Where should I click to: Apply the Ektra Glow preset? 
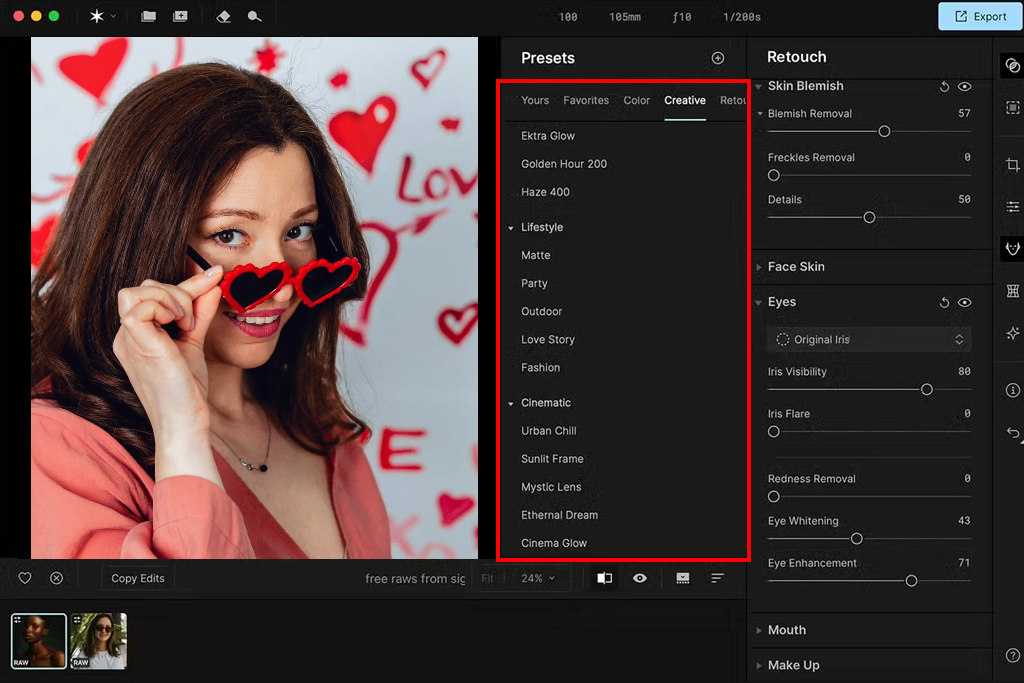coord(548,136)
